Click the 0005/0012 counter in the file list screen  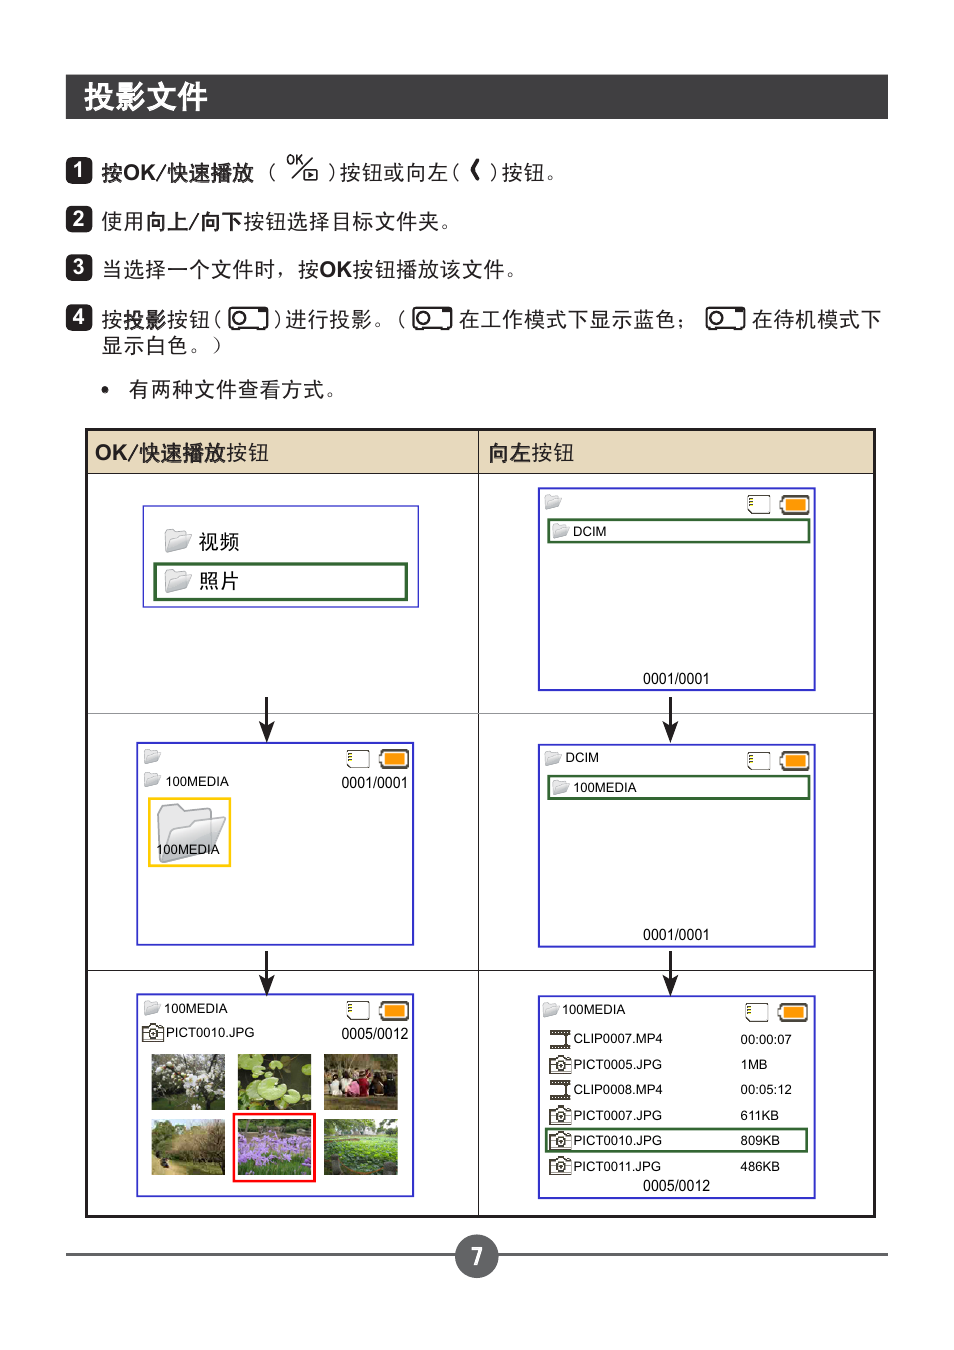(676, 1186)
